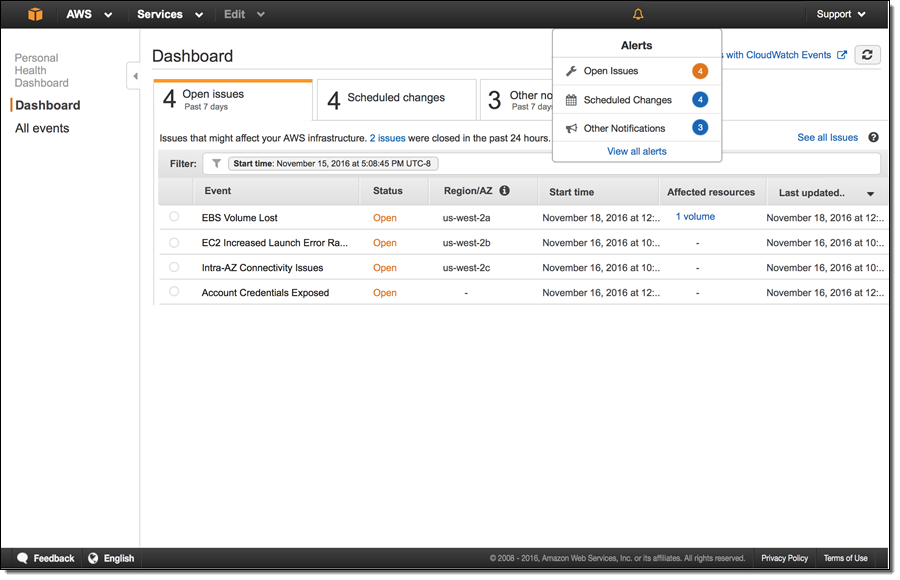This screenshot has height=580, width=900.
Task: Click the Region/AZ info icon
Action: tap(504, 191)
